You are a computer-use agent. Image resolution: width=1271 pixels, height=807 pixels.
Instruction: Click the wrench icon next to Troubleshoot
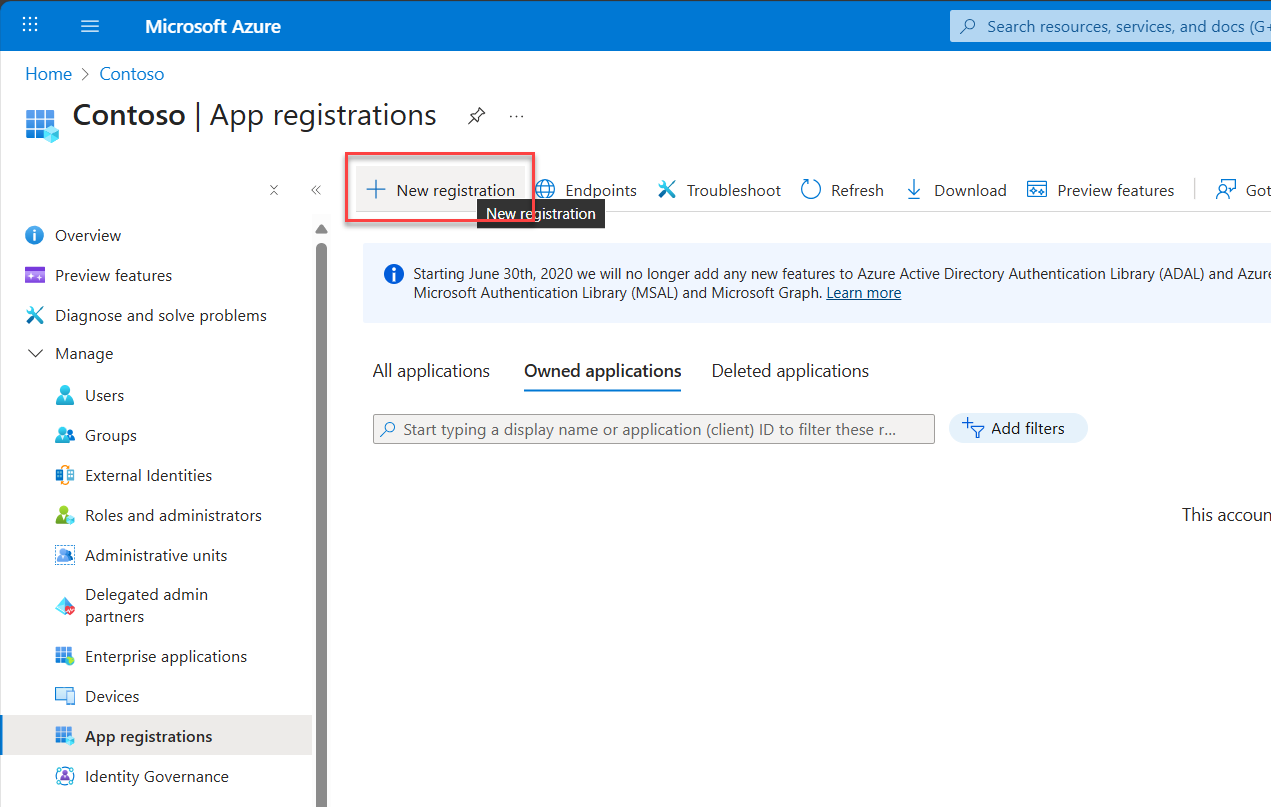pyautogui.click(x=666, y=190)
